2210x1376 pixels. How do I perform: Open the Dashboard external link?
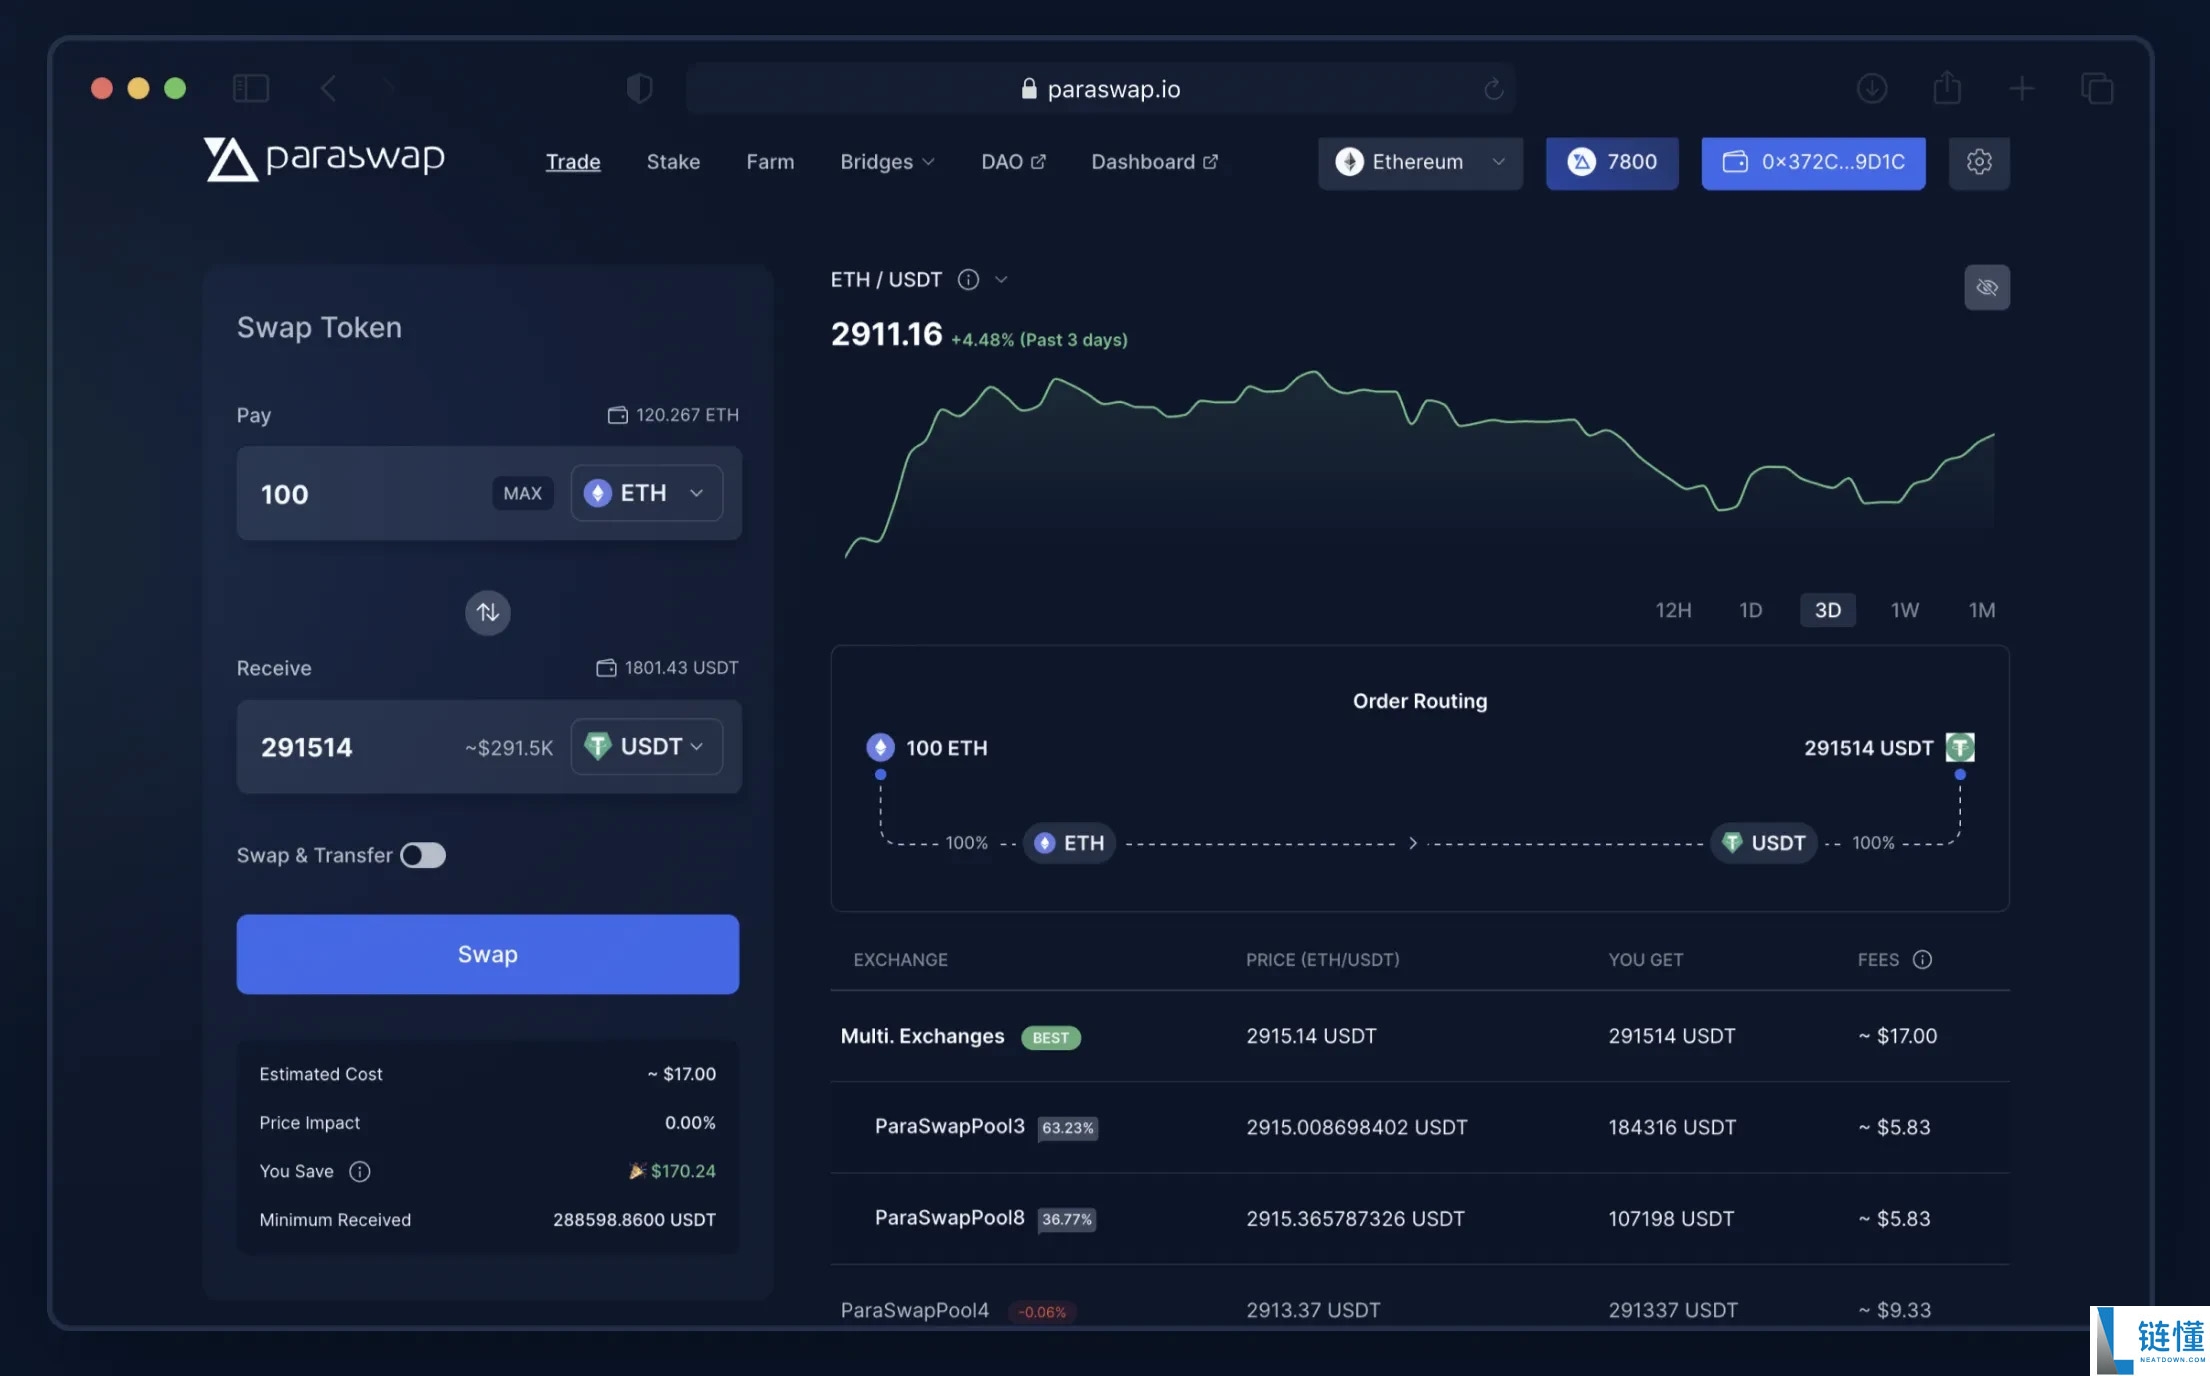point(1154,162)
